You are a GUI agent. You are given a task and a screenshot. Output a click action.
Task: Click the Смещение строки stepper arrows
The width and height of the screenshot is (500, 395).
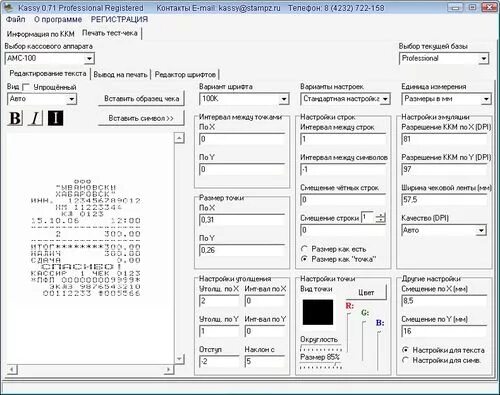pyautogui.click(x=380, y=218)
